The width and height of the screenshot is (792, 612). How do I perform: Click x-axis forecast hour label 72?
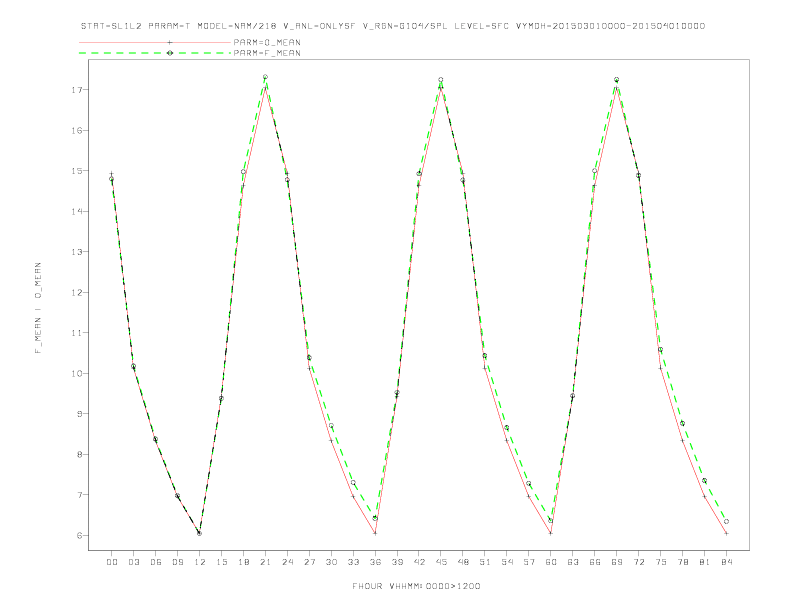point(638,562)
